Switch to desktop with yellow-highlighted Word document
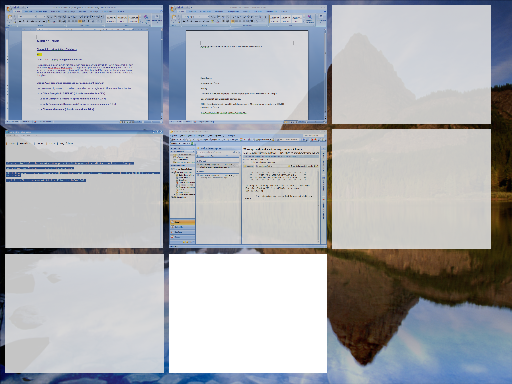512x384 pixels. pos(84,64)
